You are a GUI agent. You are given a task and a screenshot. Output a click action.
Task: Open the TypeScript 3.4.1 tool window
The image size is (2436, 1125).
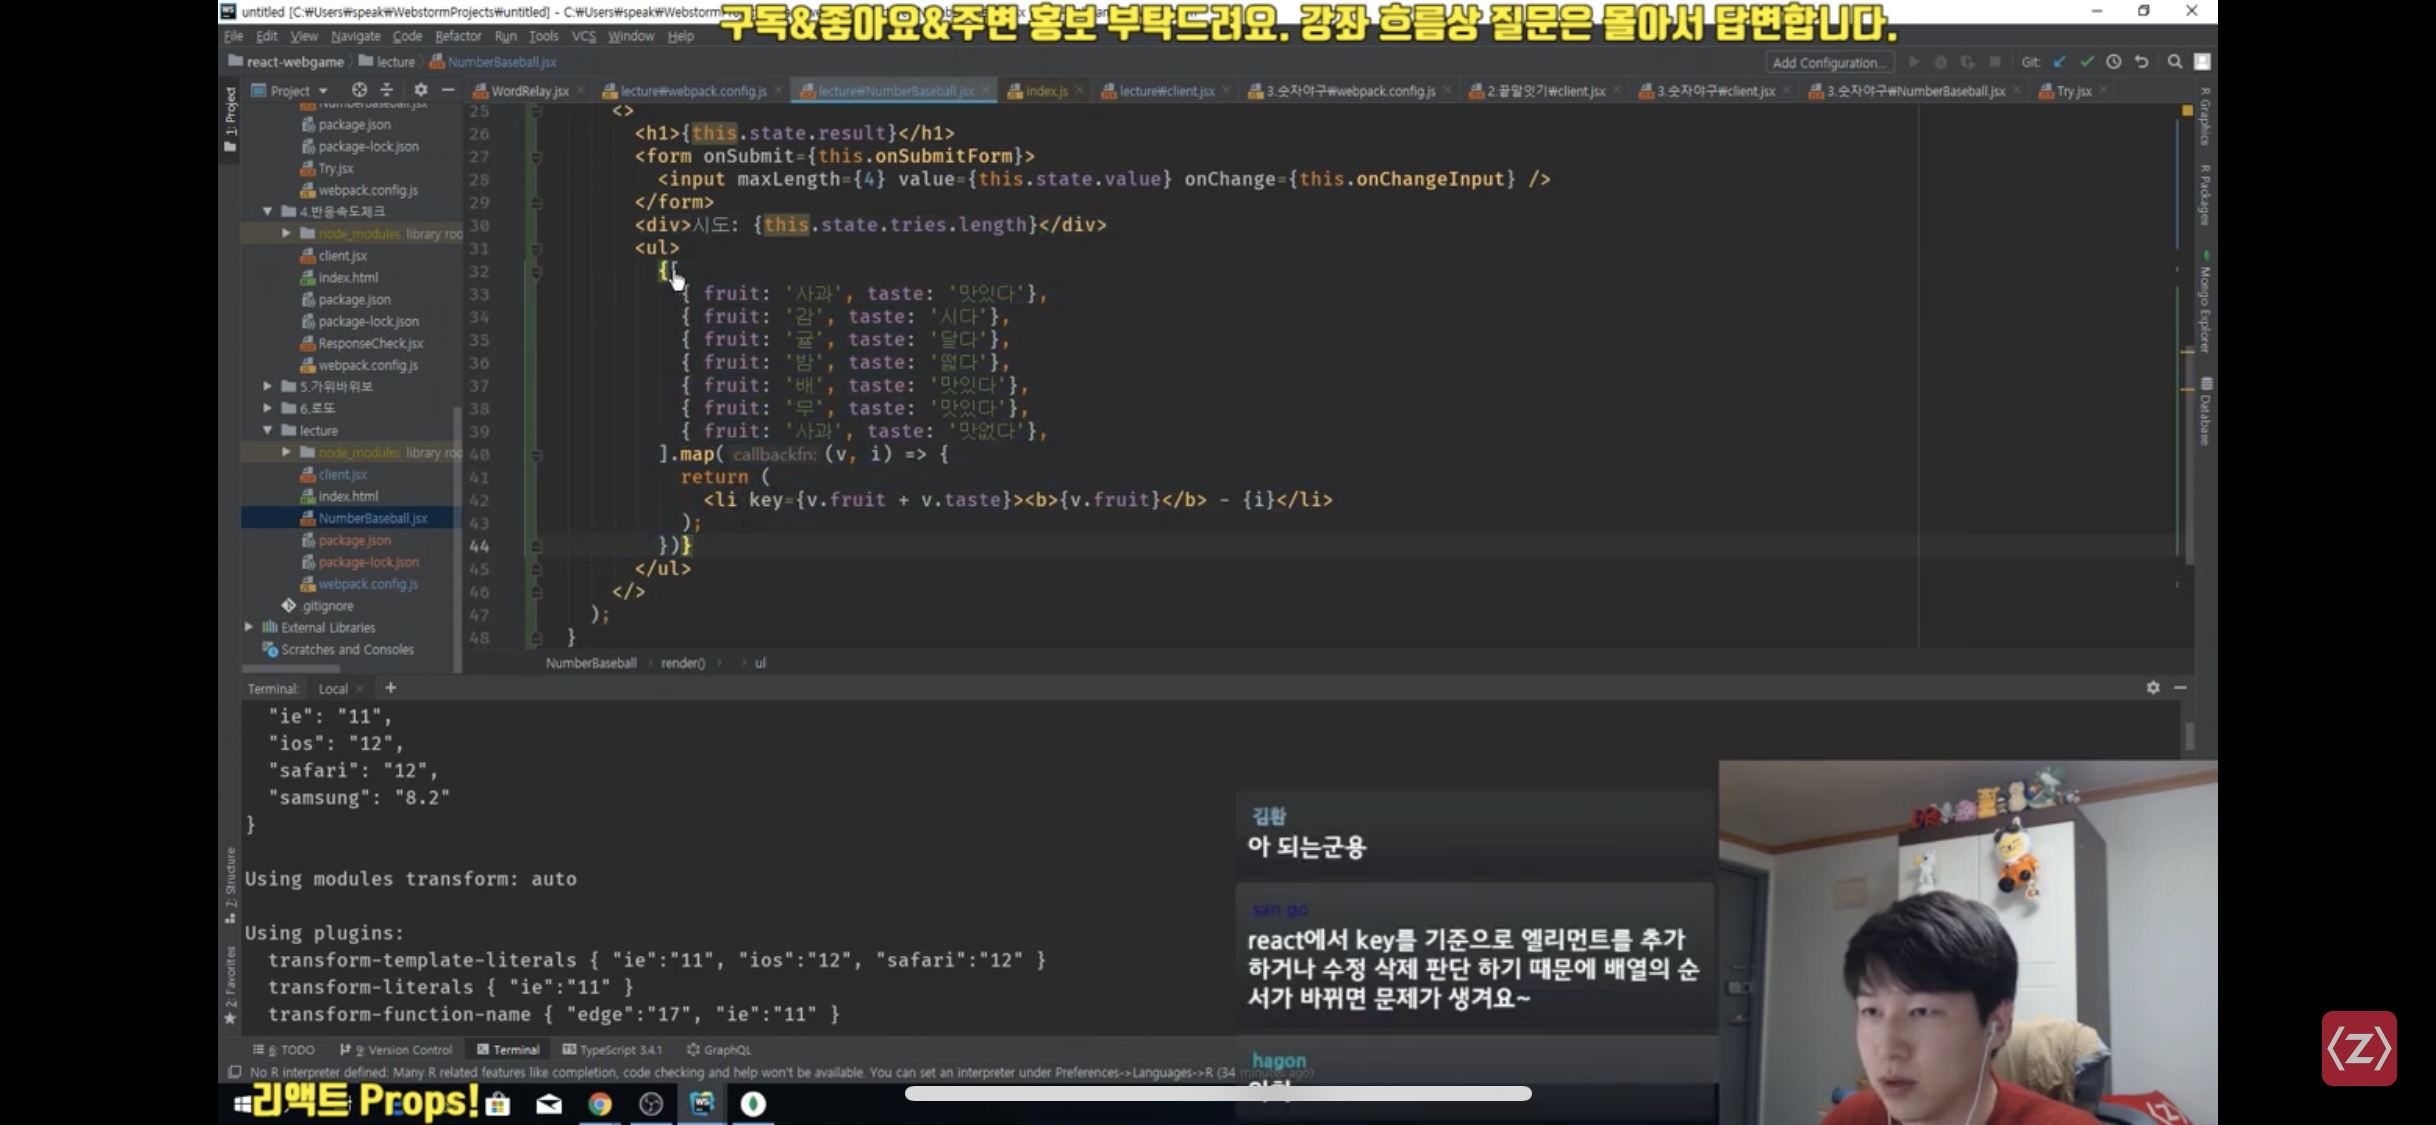(612, 1049)
